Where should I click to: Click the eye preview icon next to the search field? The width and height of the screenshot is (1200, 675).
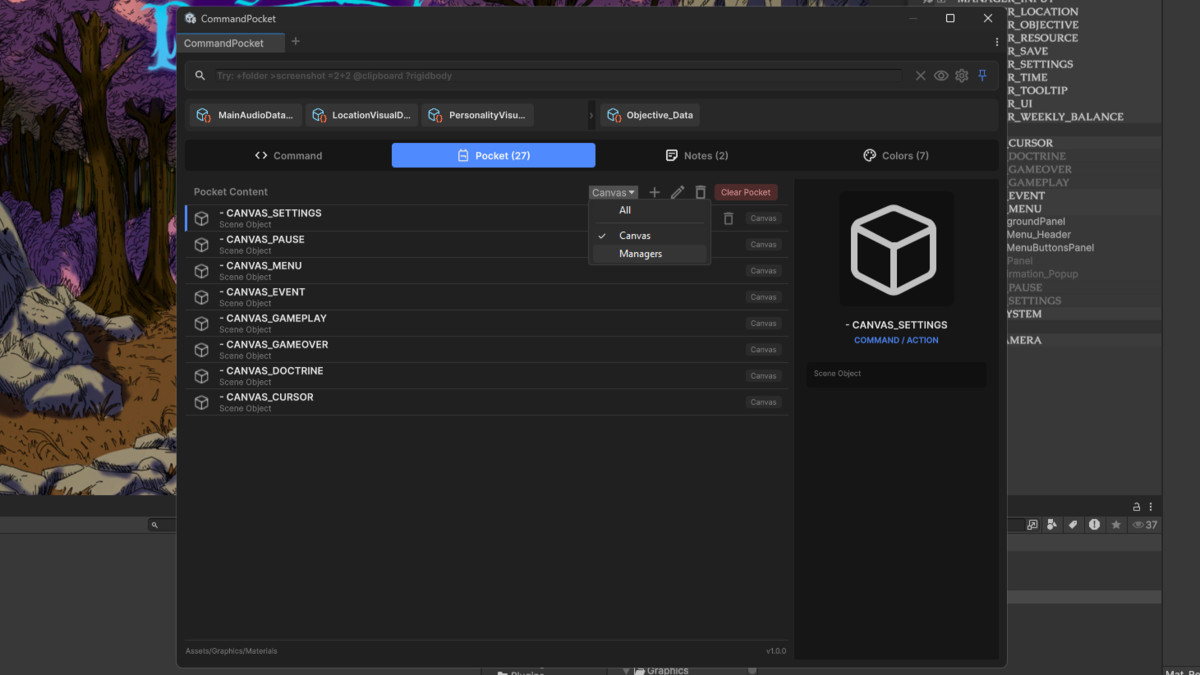point(940,75)
